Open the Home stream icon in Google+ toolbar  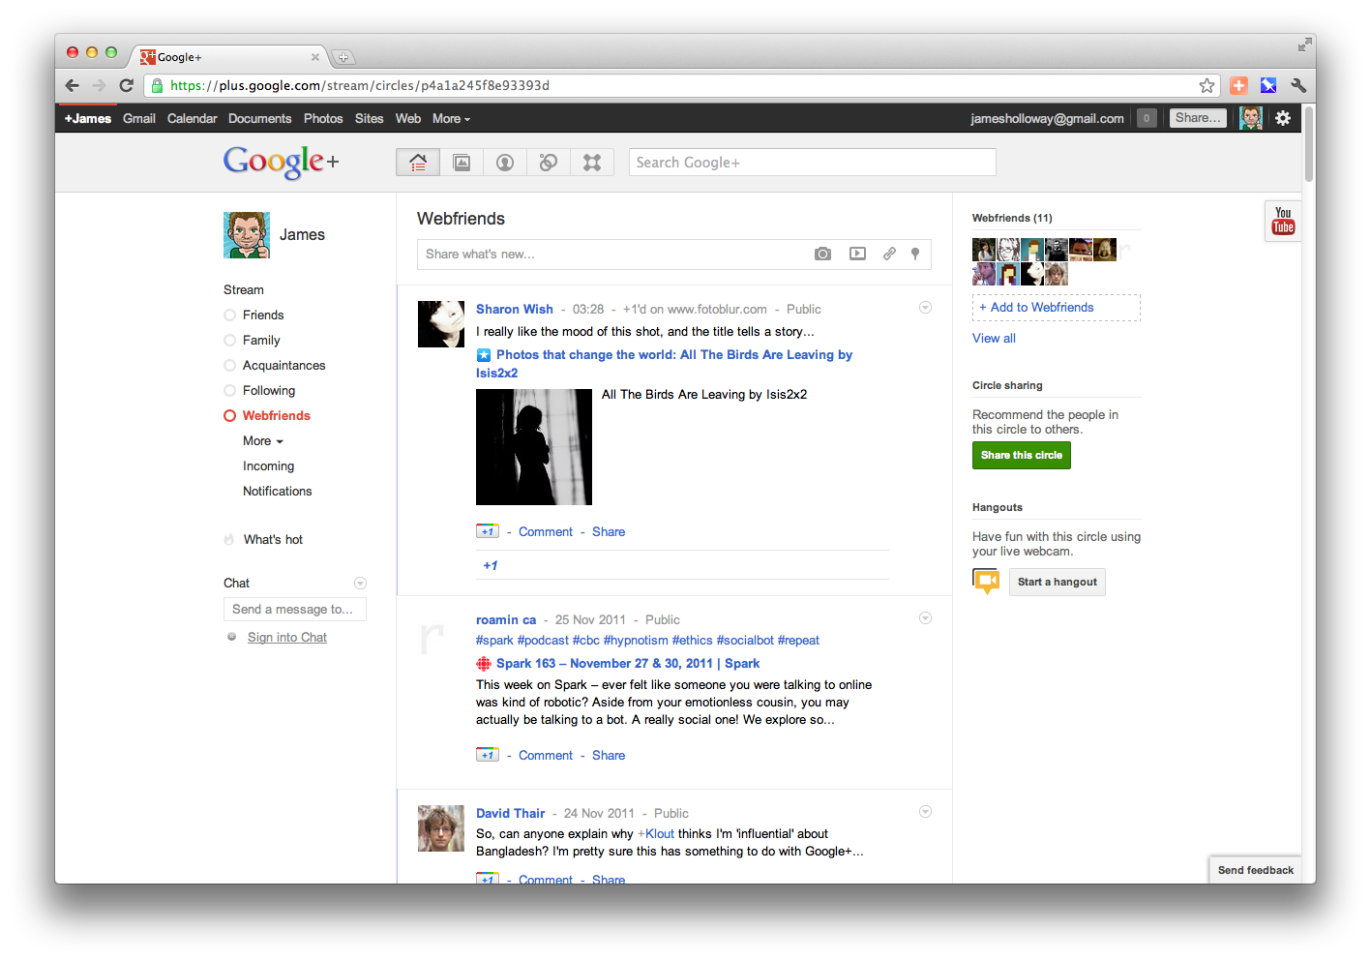tap(418, 162)
